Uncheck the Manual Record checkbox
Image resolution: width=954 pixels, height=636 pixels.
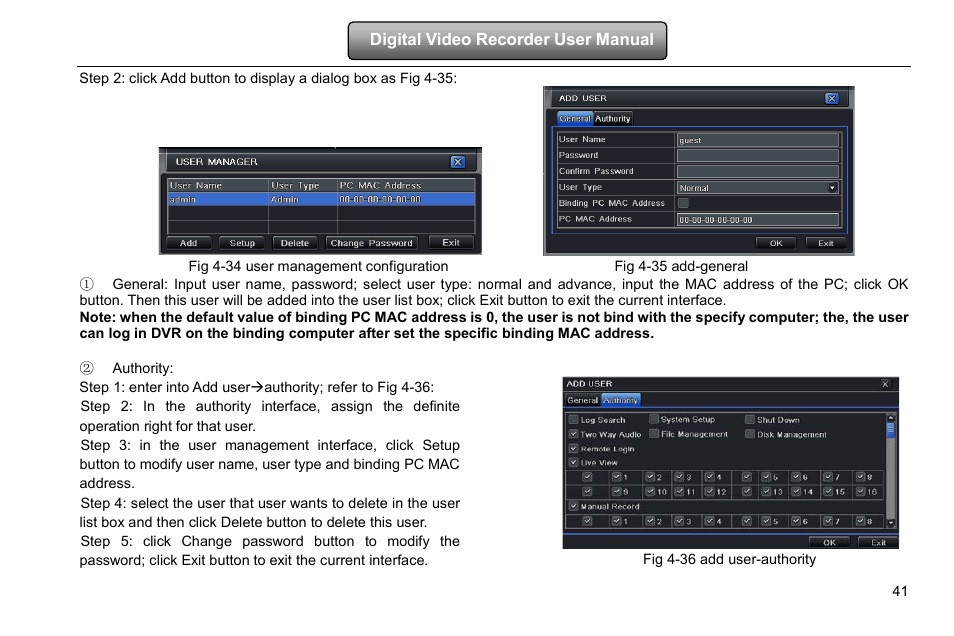click(x=574, y=506)
